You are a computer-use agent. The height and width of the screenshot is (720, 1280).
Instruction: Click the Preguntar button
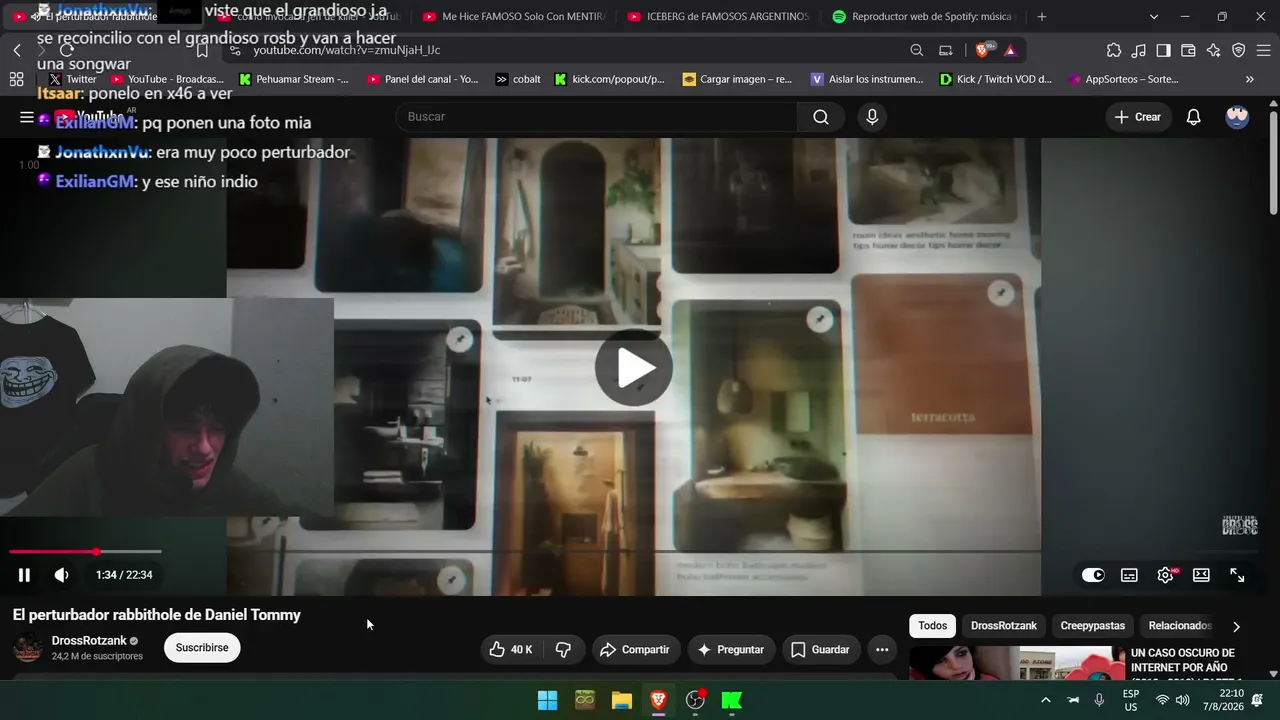(731, 650)
